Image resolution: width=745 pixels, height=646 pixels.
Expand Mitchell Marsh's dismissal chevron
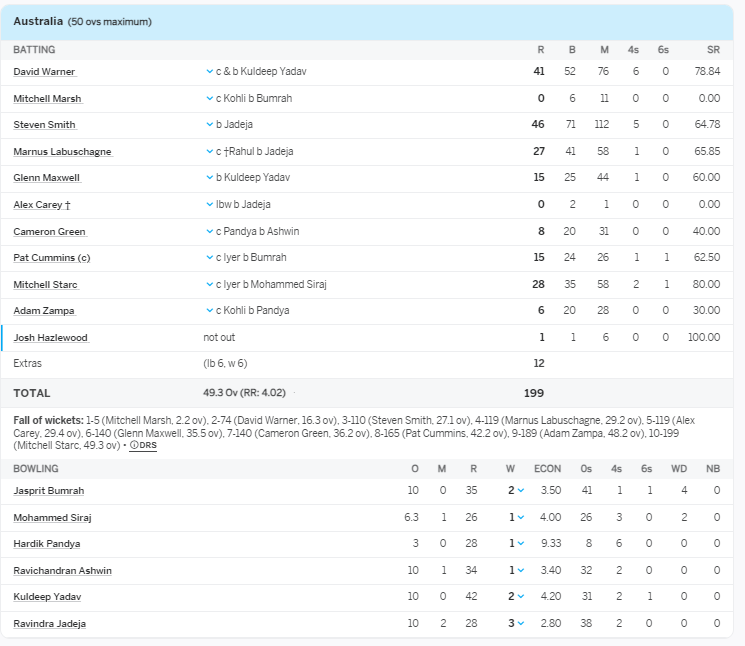point(209,99)
